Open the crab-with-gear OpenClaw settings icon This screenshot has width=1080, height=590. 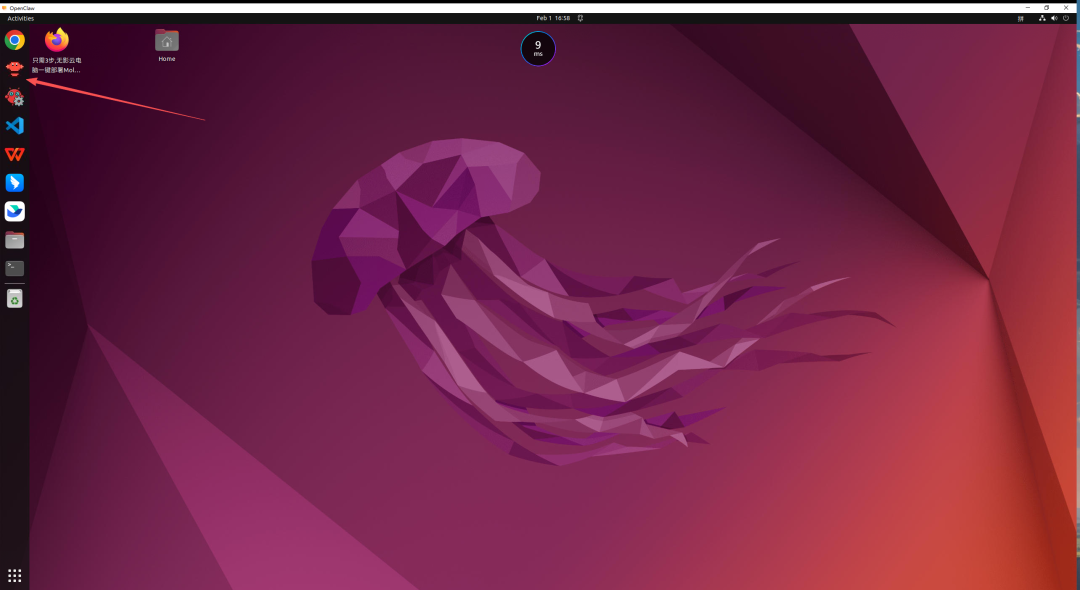click(x=14, y=97)
